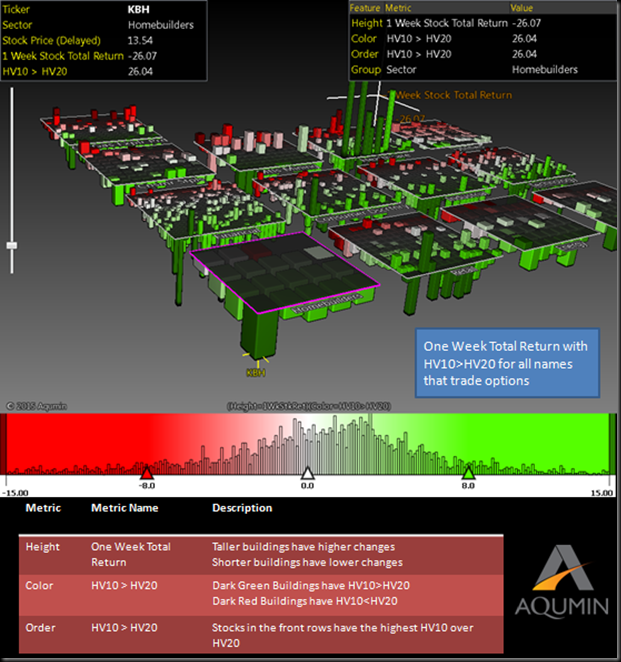This screenshot has width=621, height=662.
Task: Click the -15.00 legend minimum label
Action: [x=15, y=493]
